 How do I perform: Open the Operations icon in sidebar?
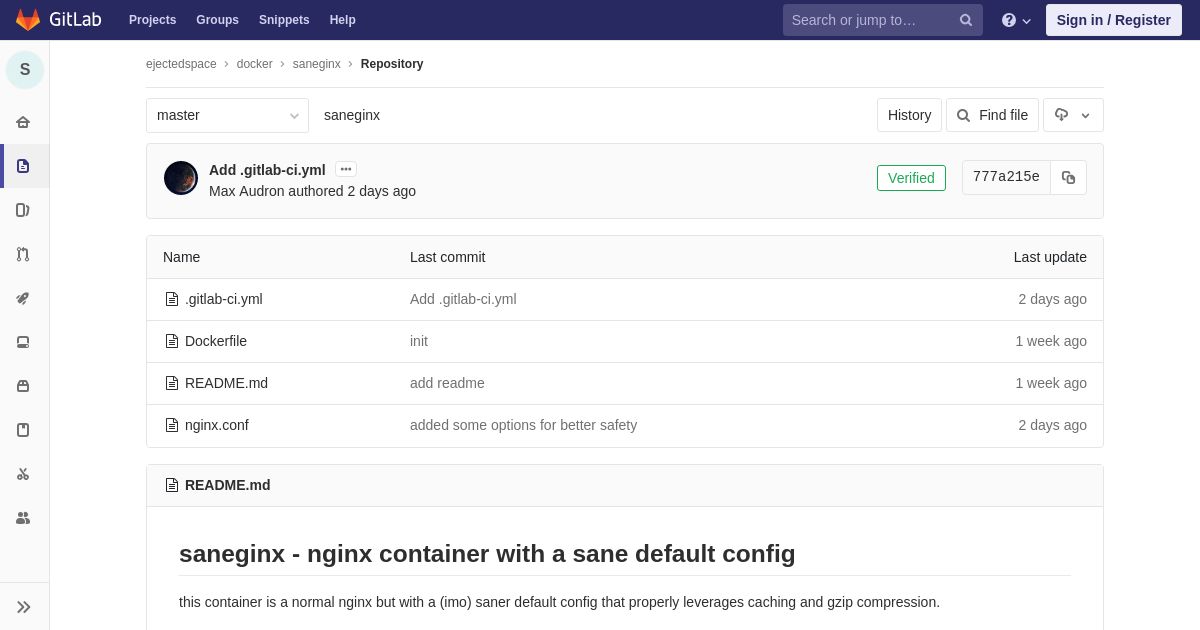pyautogui.click(x=23, y=342)
